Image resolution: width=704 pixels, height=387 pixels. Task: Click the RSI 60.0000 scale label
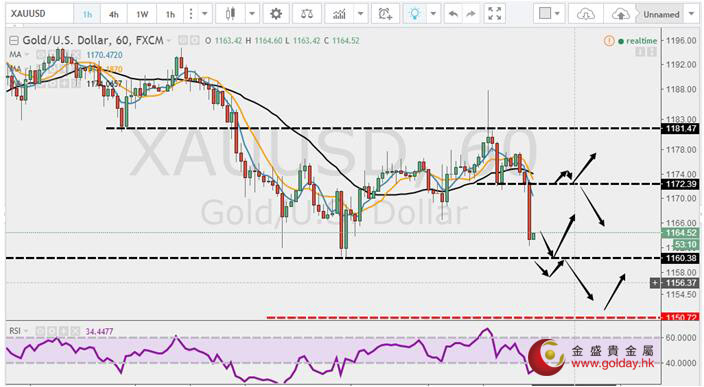click(681, 338)
